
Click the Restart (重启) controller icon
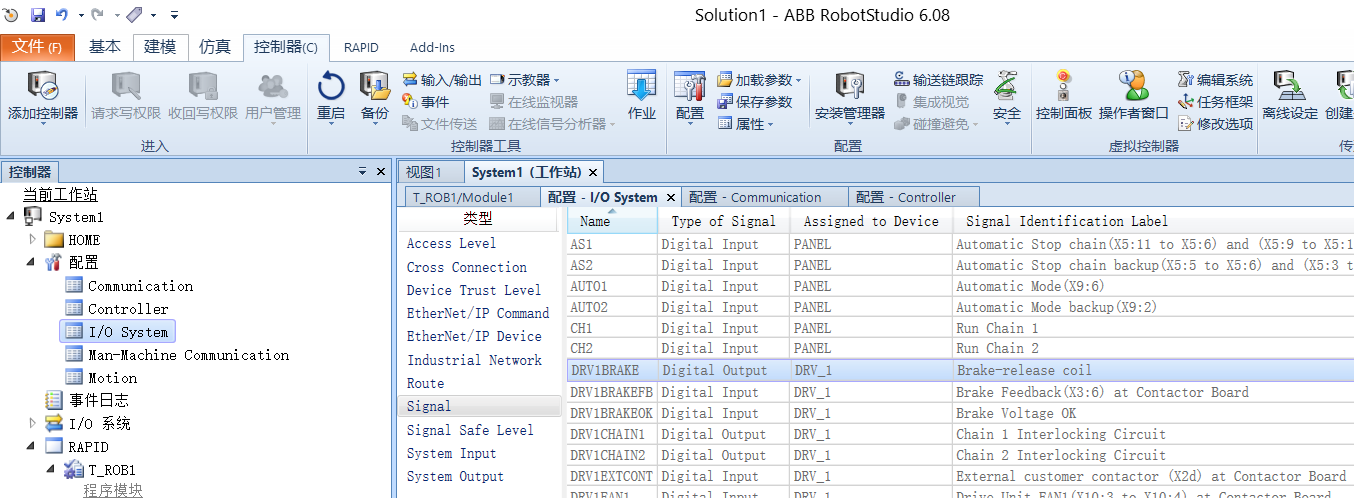[331, 96]
